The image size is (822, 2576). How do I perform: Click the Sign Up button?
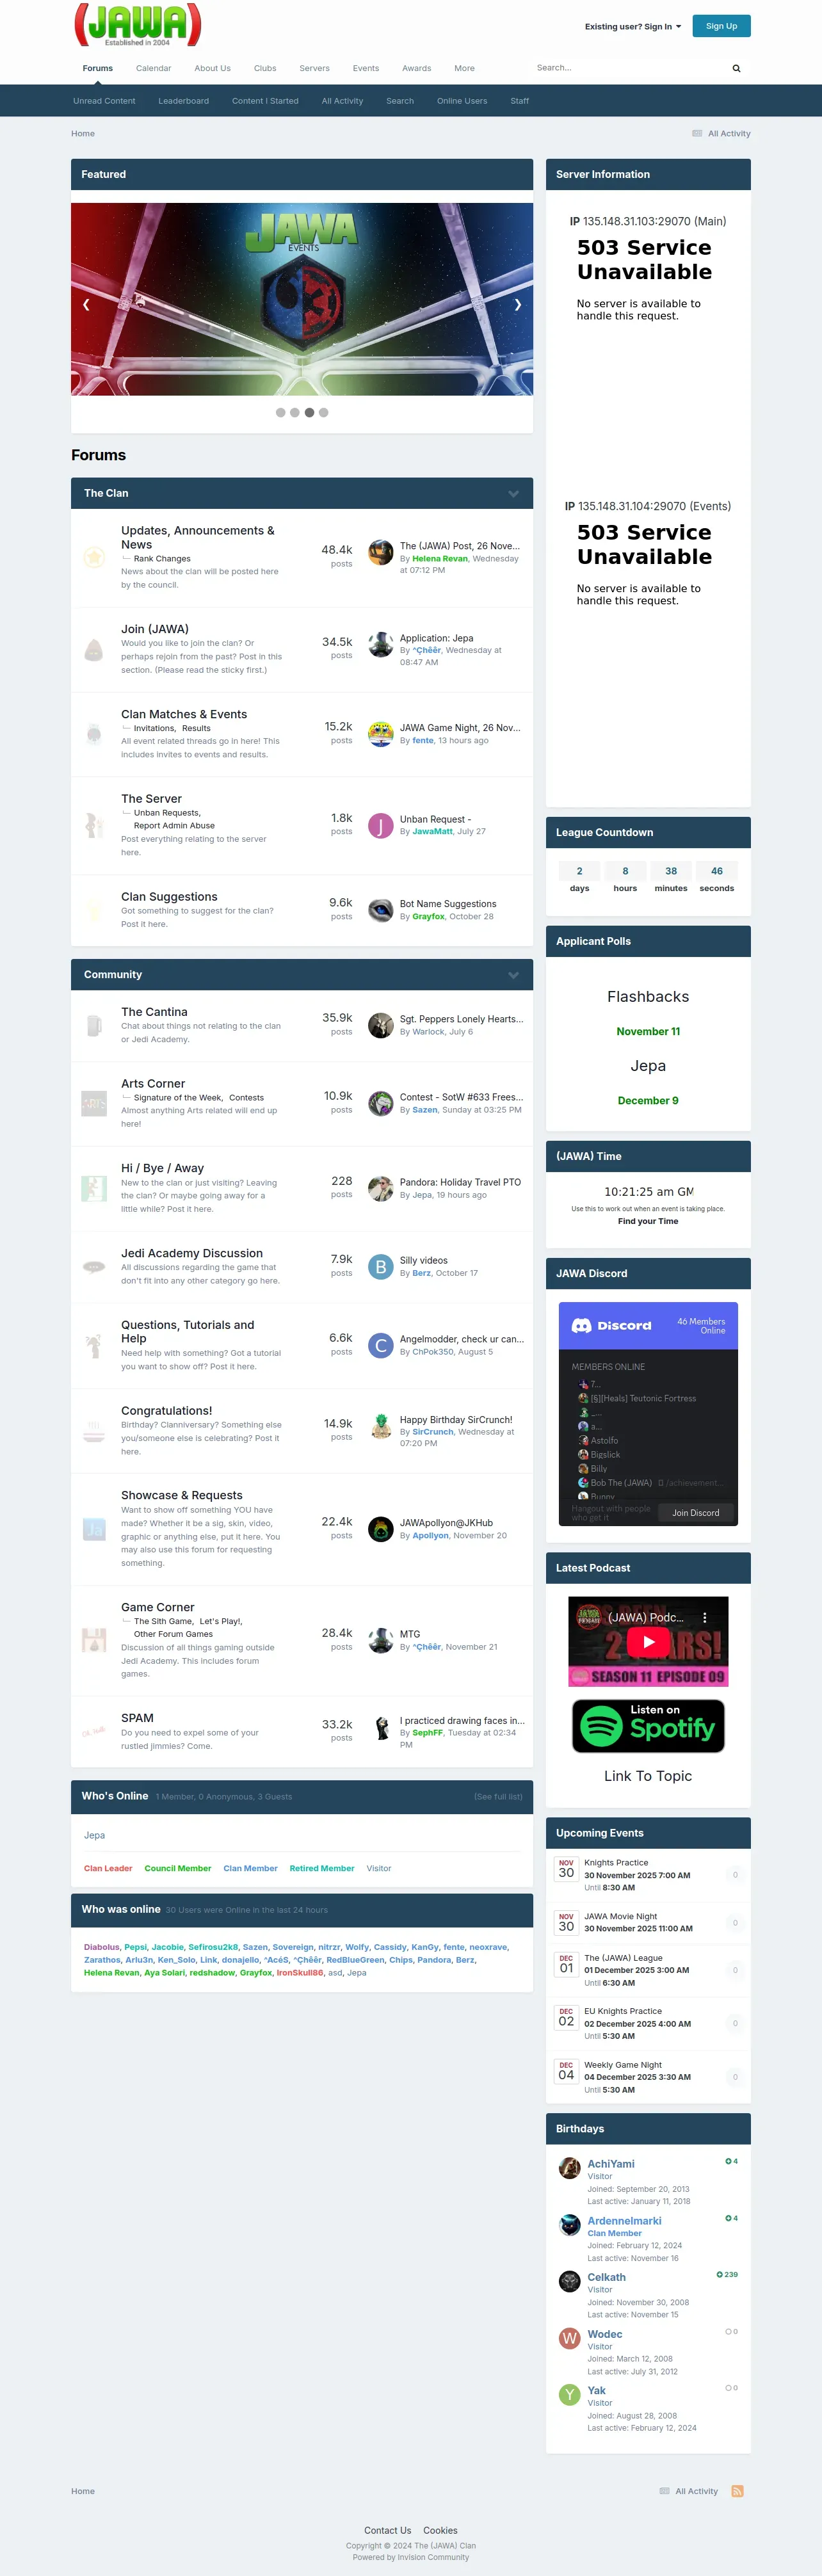coord(721,26)
